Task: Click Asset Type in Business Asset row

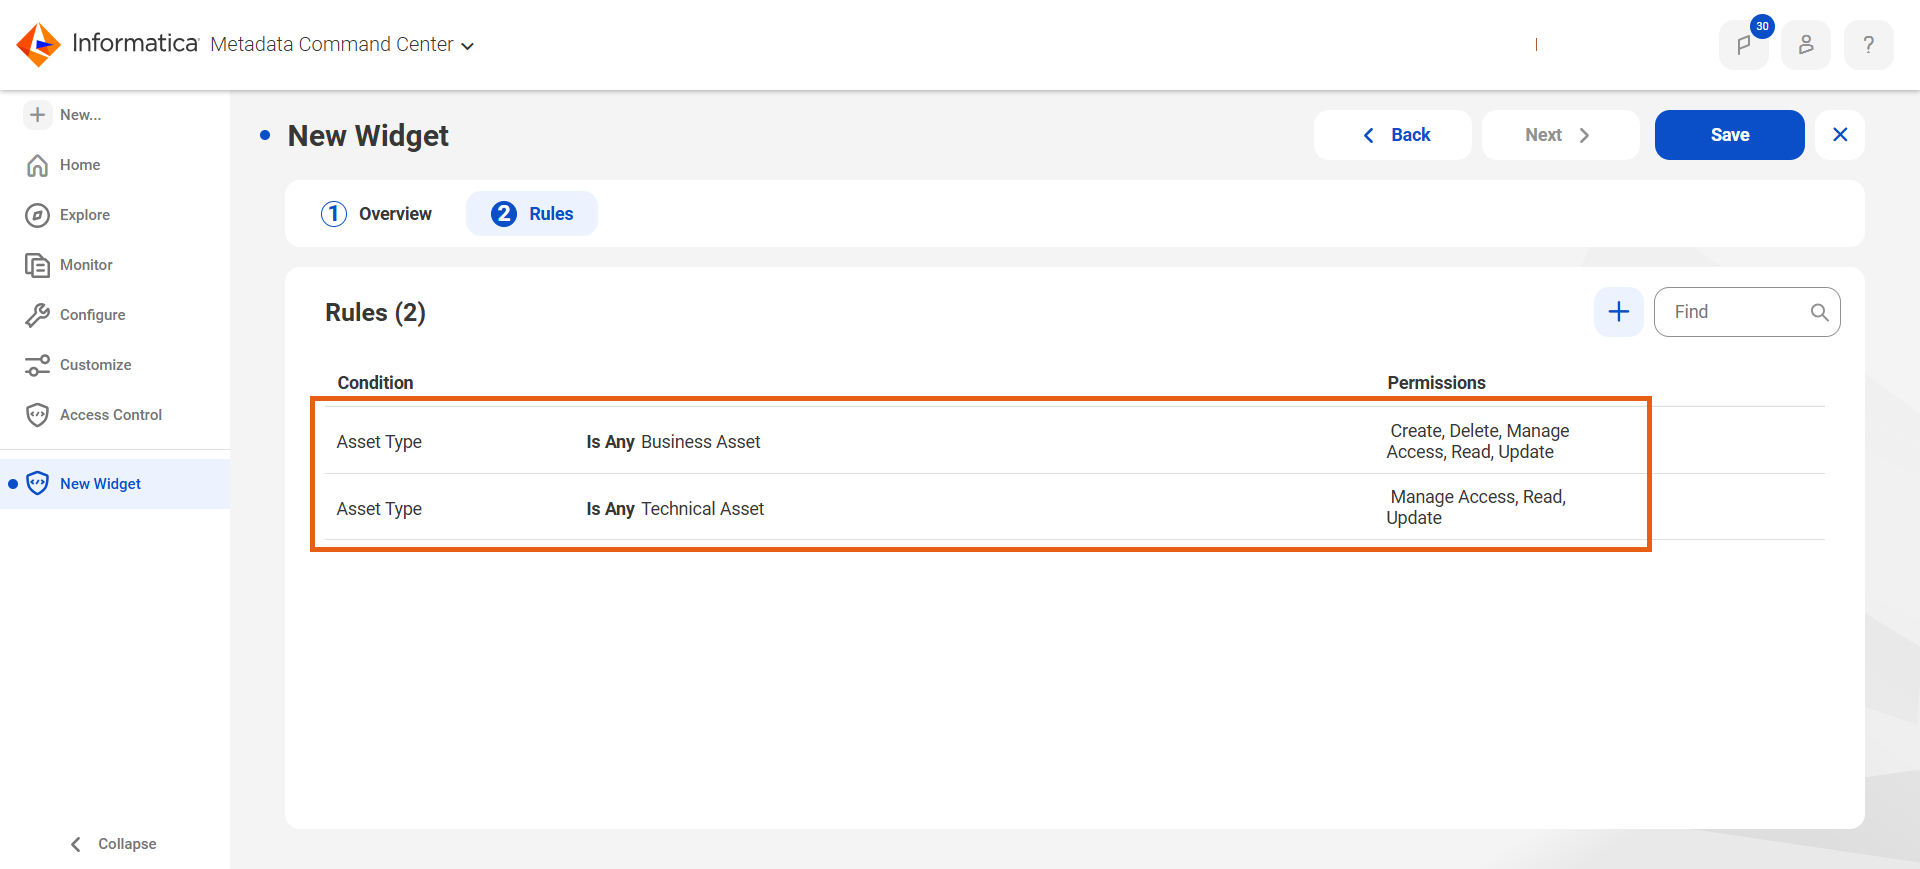Action: [379, 442]
